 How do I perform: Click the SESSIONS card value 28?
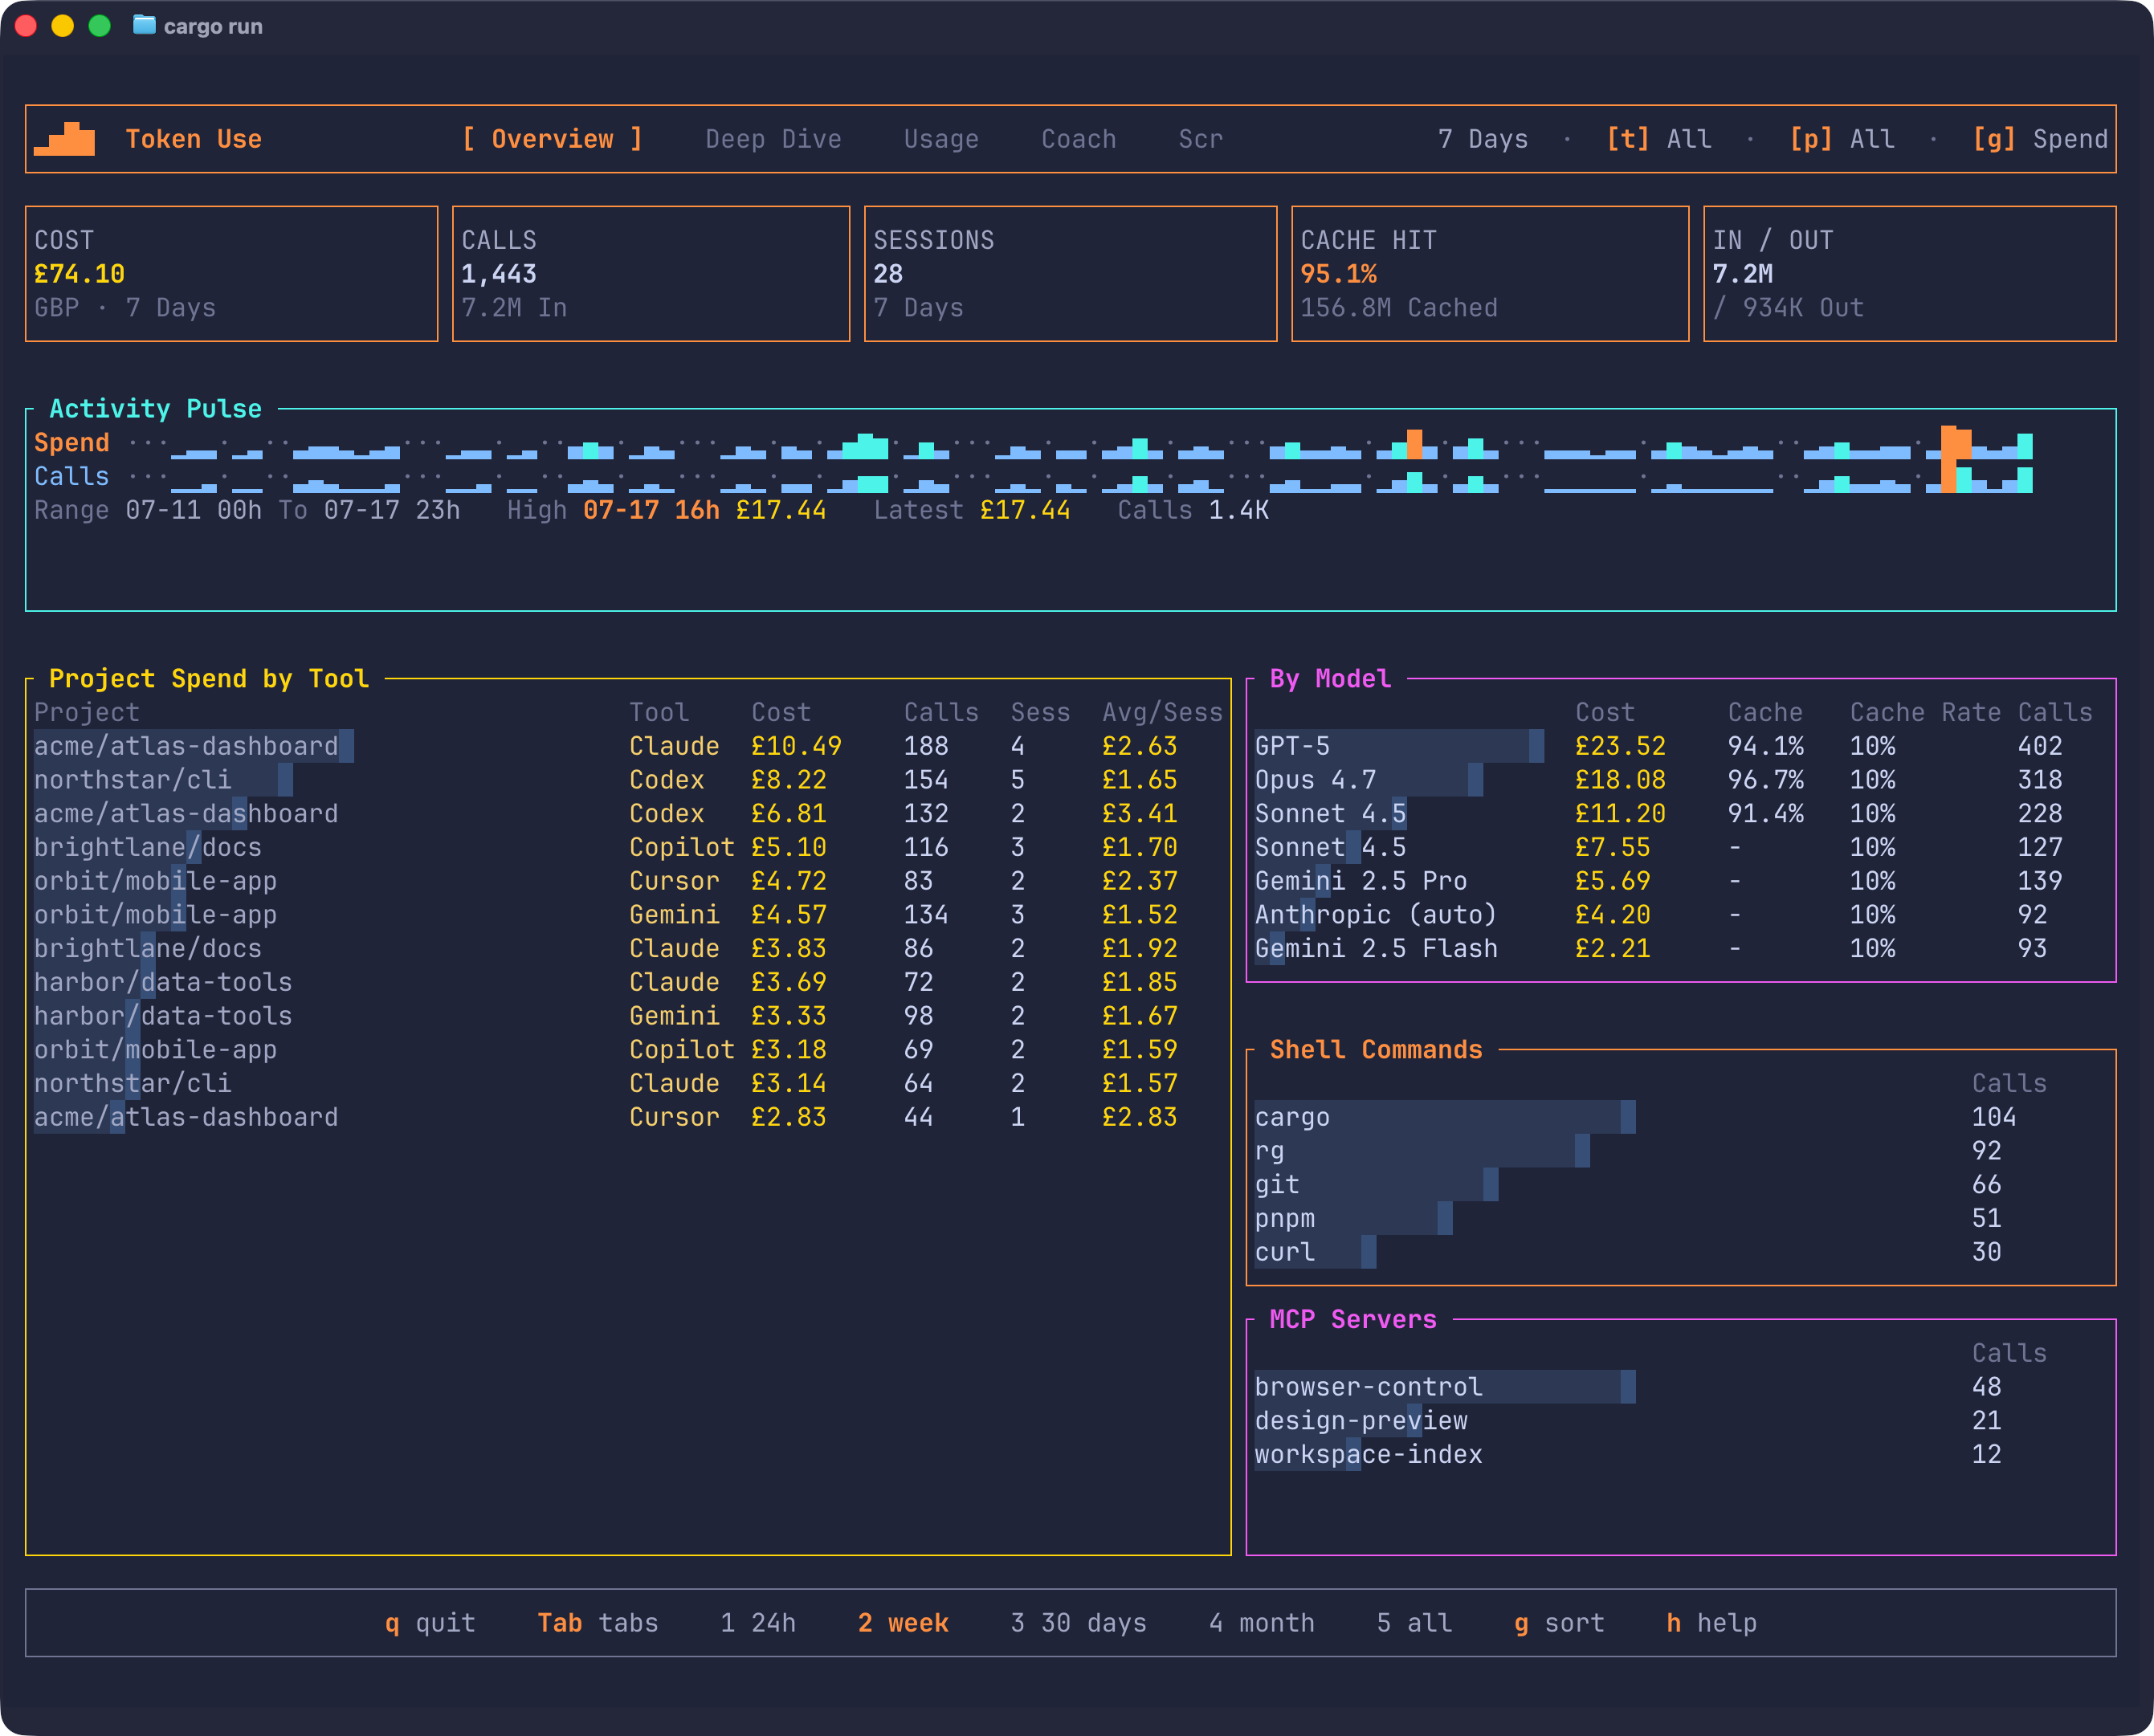888,274
